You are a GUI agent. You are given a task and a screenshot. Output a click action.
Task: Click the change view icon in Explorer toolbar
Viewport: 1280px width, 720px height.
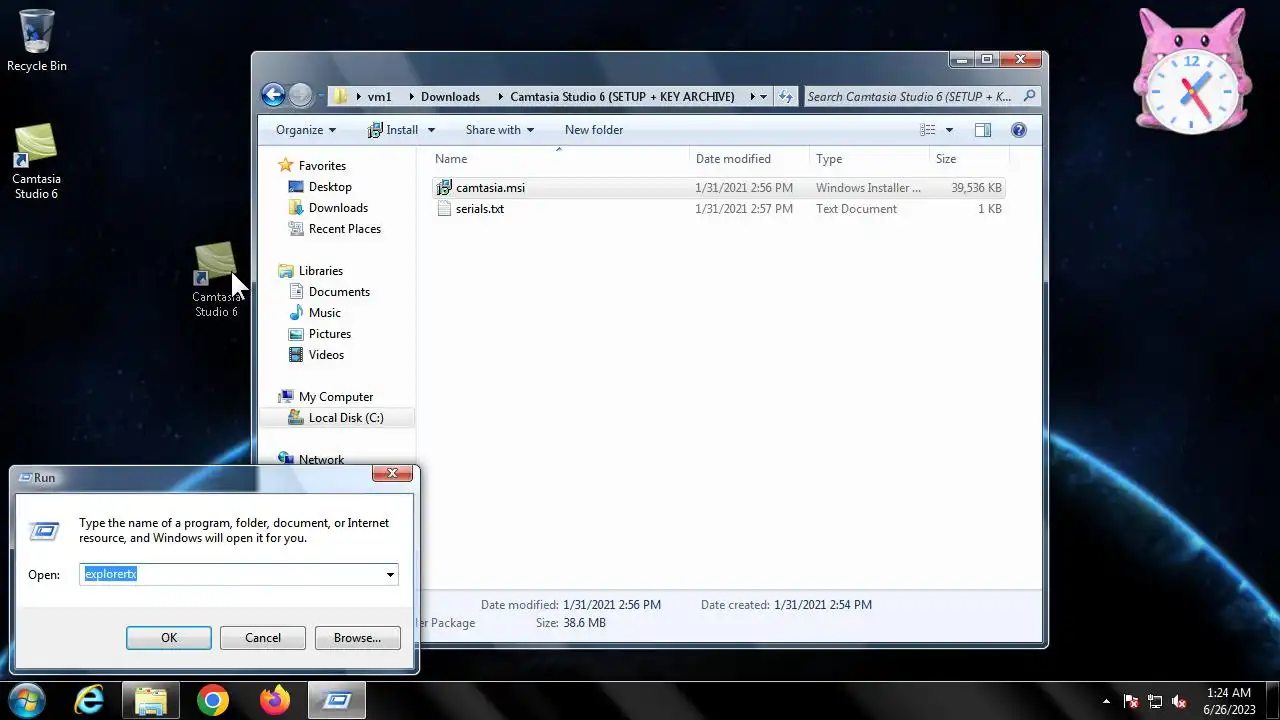tap(928, 130)
